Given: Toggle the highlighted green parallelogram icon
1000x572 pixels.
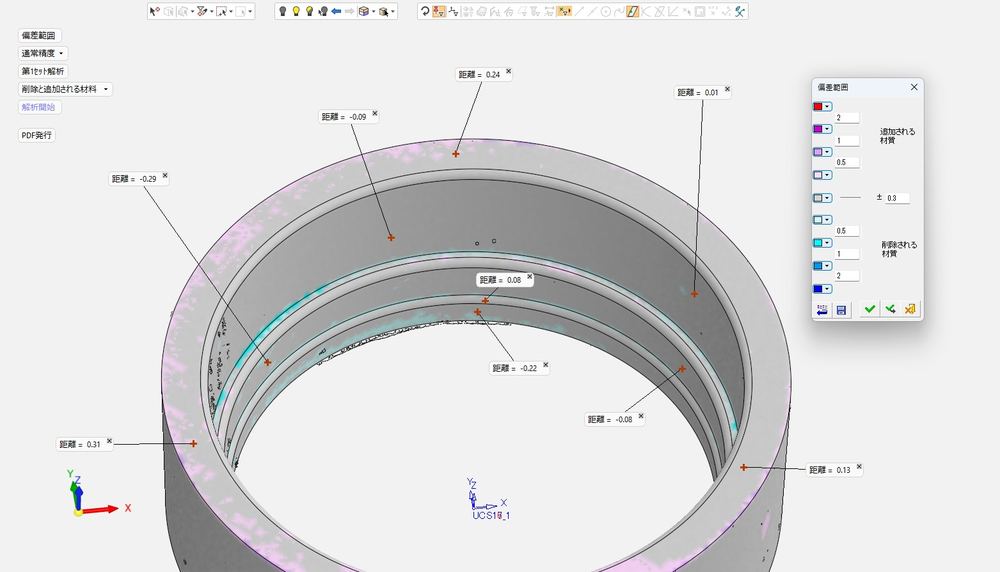Looking at the screenshot, I should [x=632, y=11].
